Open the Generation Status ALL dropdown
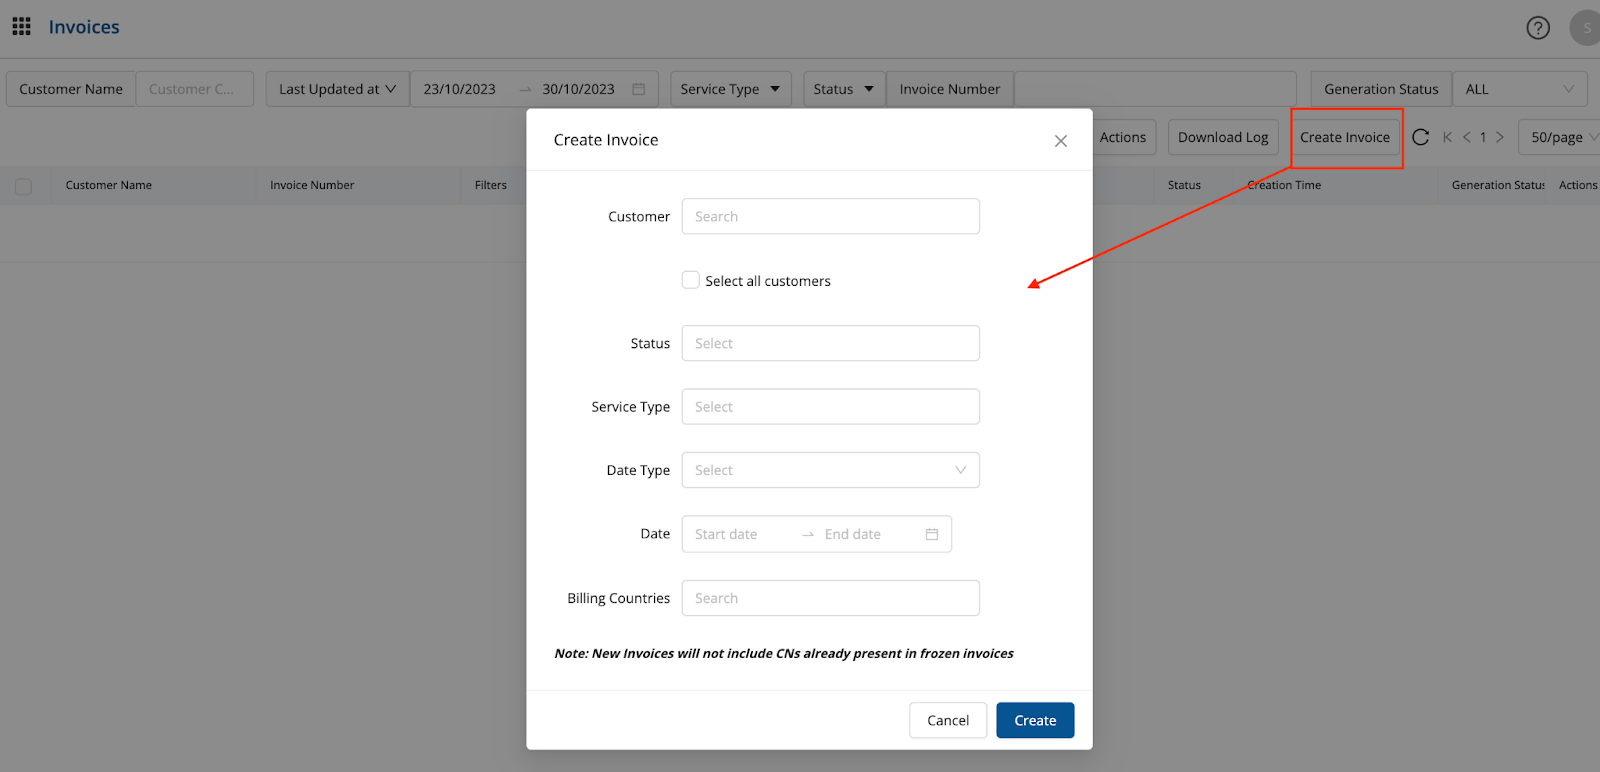 pyautogui.click(x=1518, y=89)
